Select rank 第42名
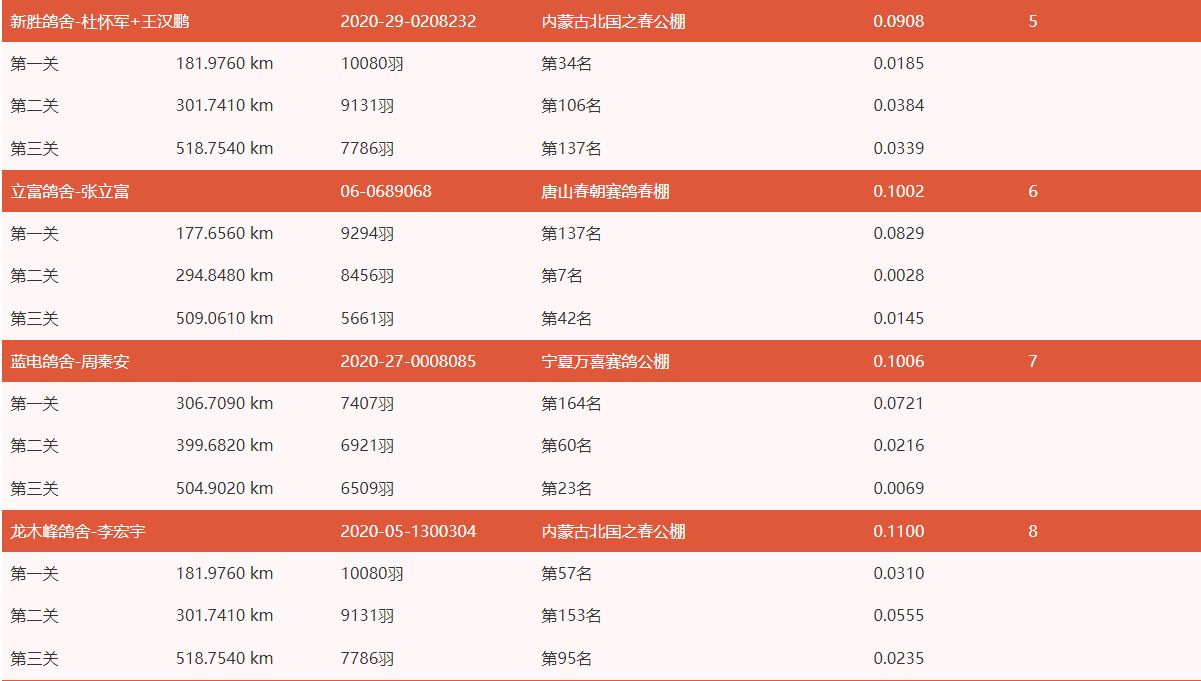 566,319
